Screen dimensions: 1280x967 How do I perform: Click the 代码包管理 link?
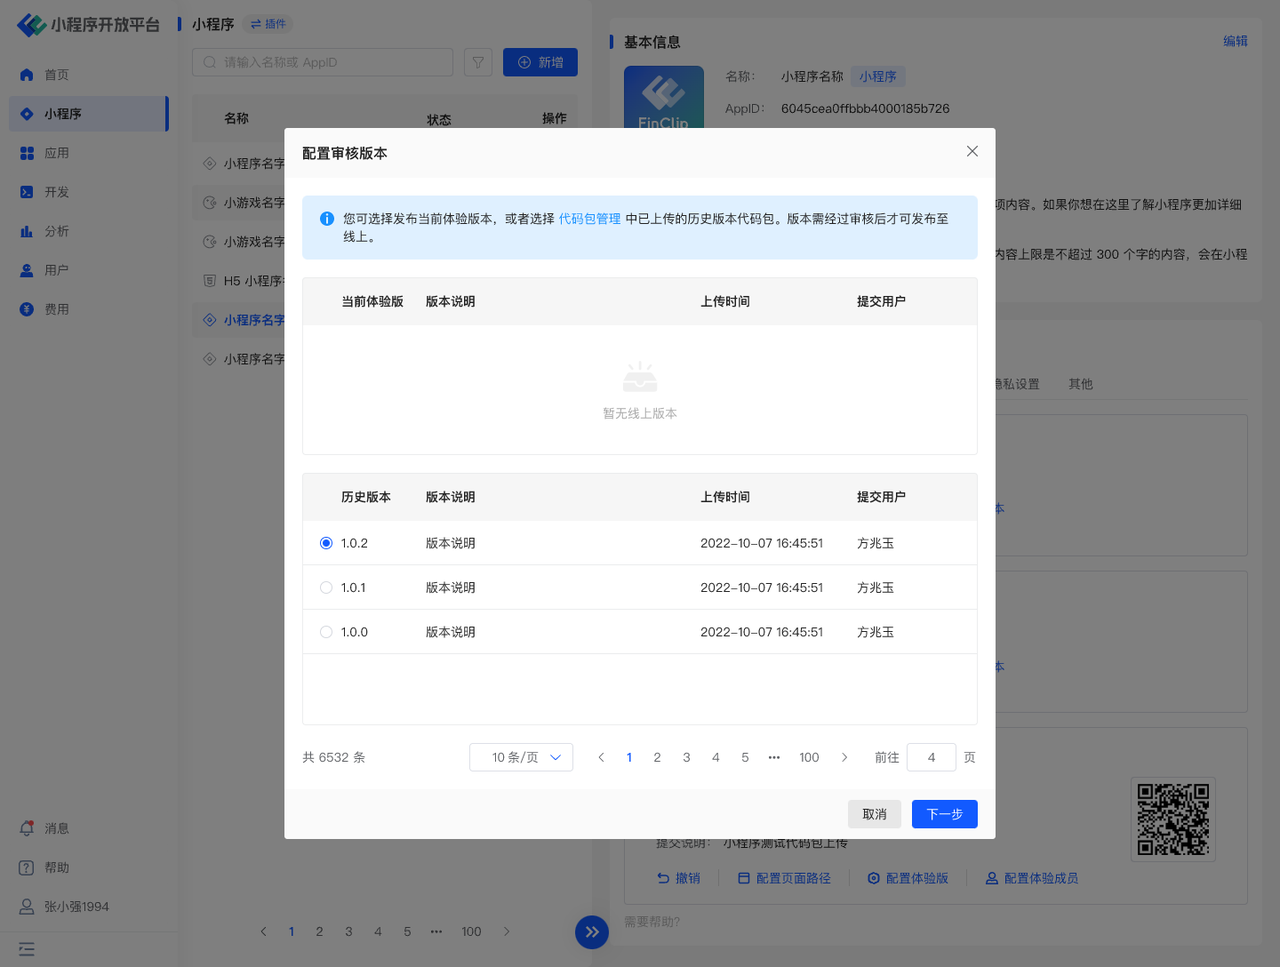589,218
